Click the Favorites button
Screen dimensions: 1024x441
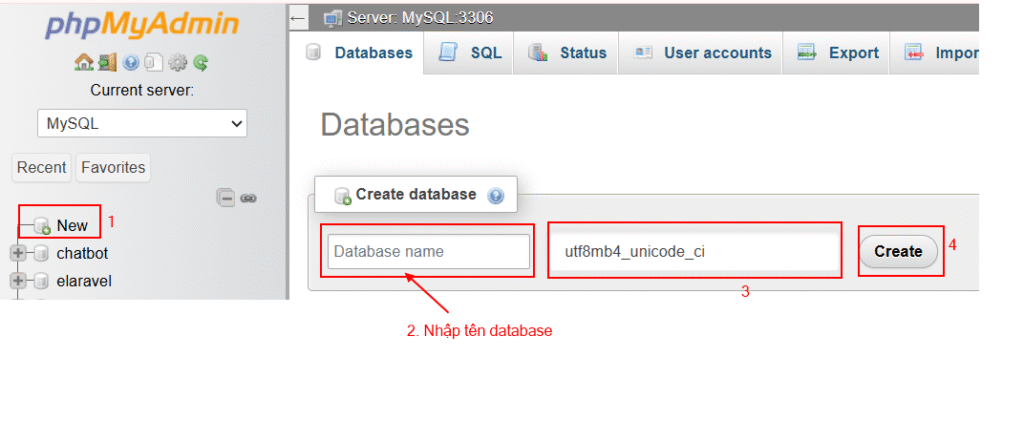(x=113, y=168)
